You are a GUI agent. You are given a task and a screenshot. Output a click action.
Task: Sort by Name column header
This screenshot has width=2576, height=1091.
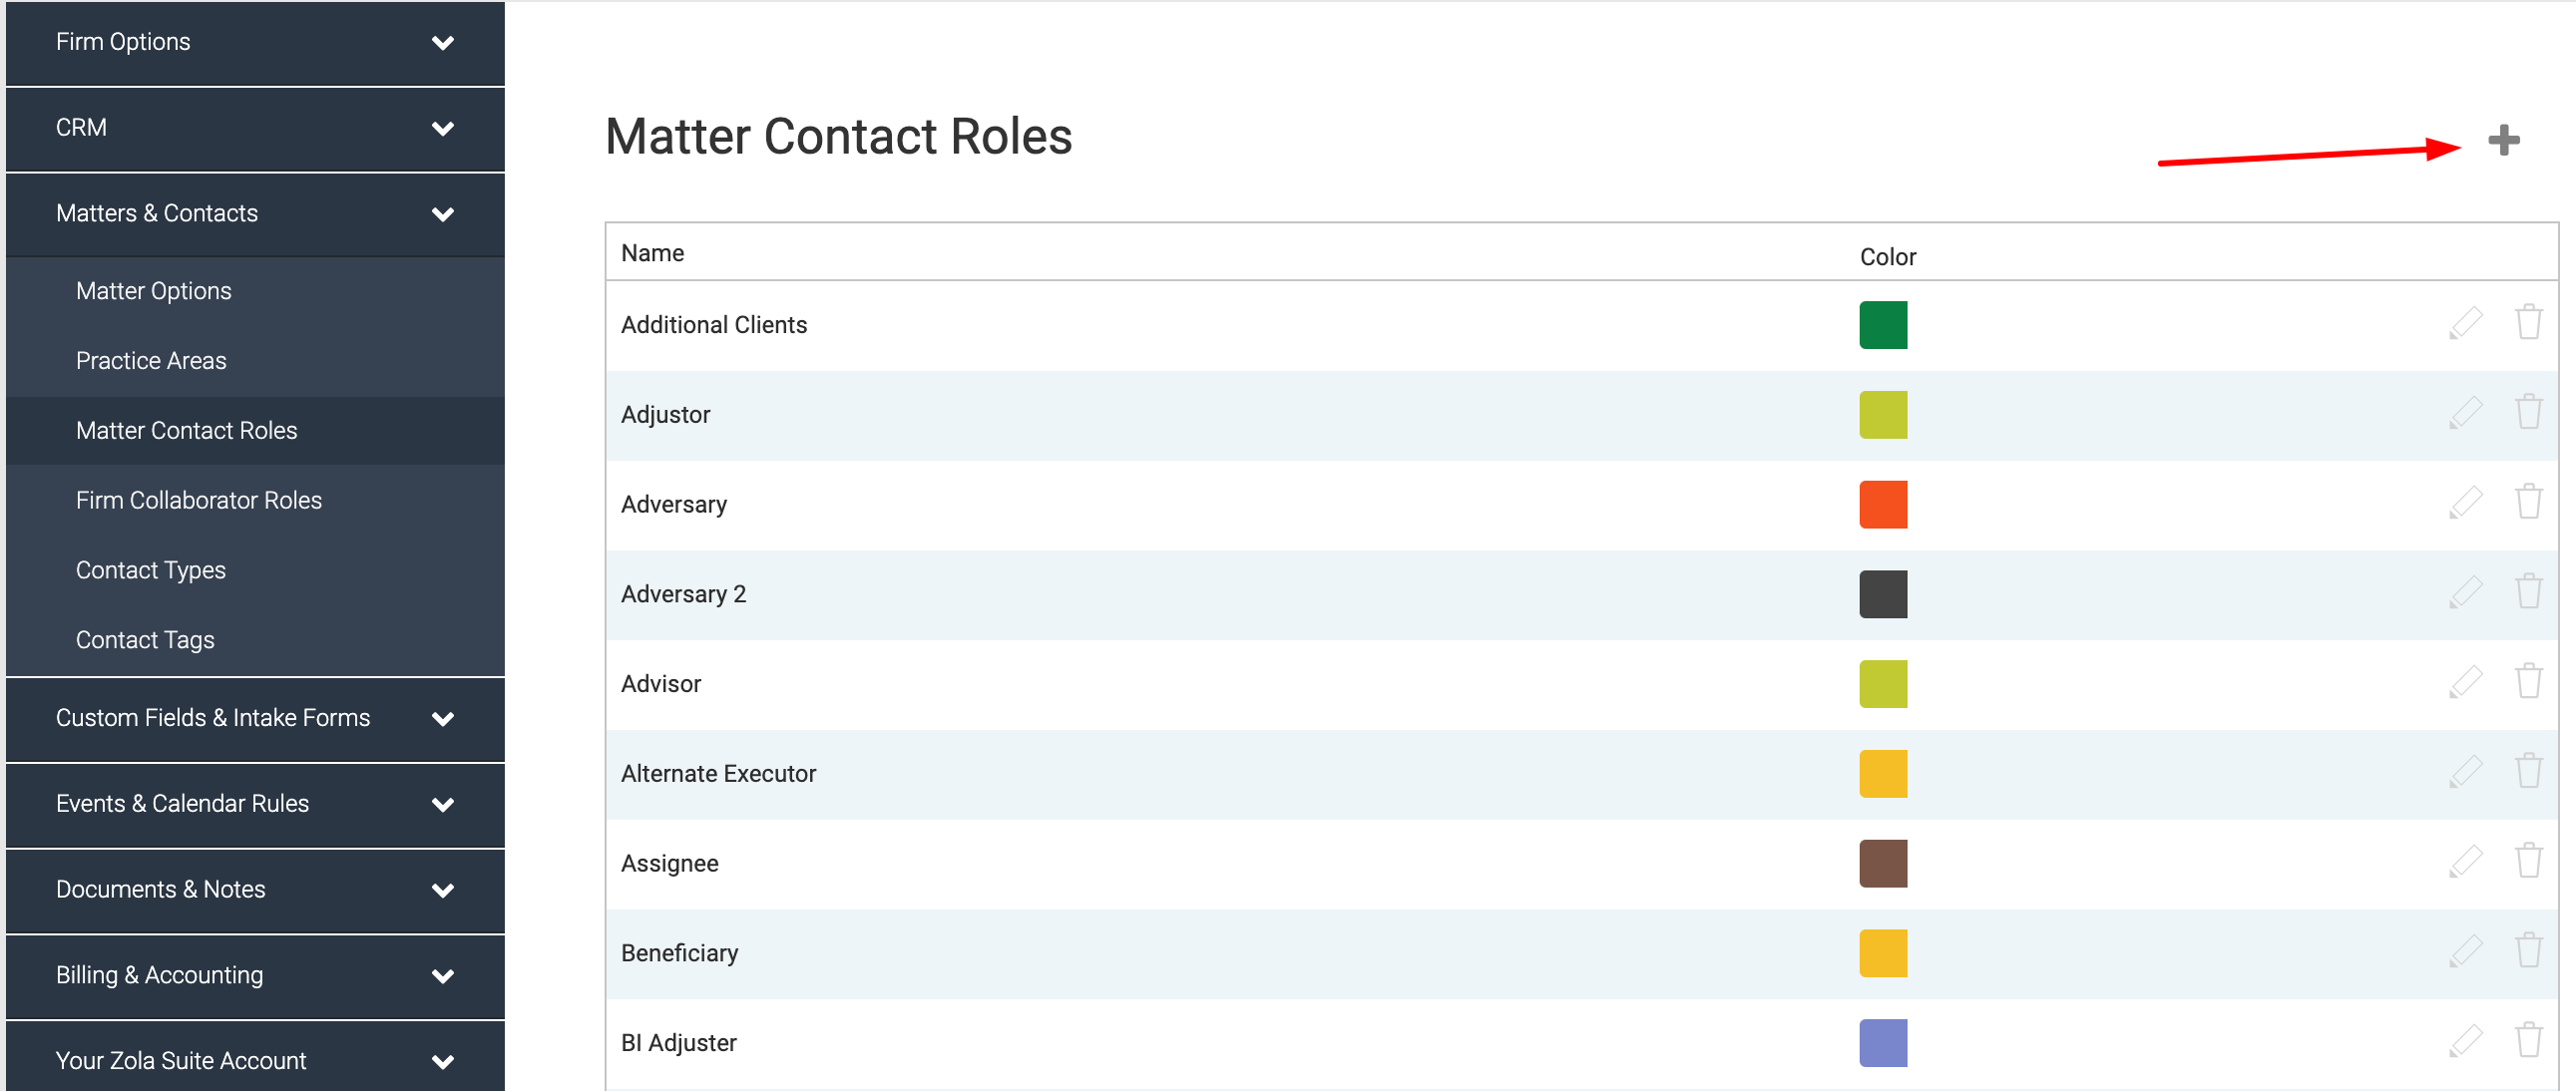tap(652, 253)
